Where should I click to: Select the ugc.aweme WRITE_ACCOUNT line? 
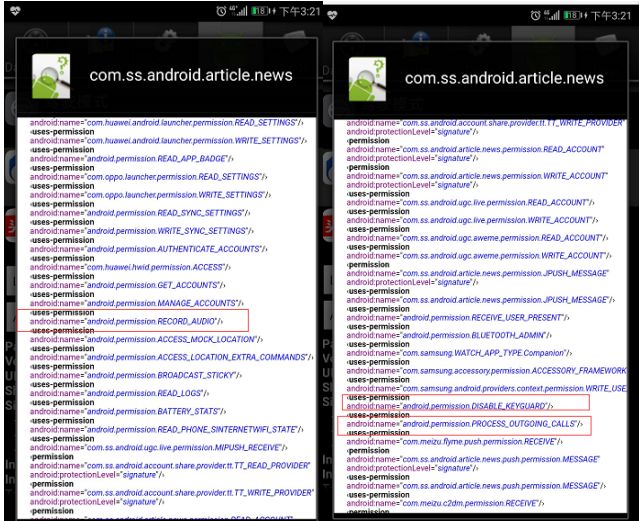tap(479, 256)
